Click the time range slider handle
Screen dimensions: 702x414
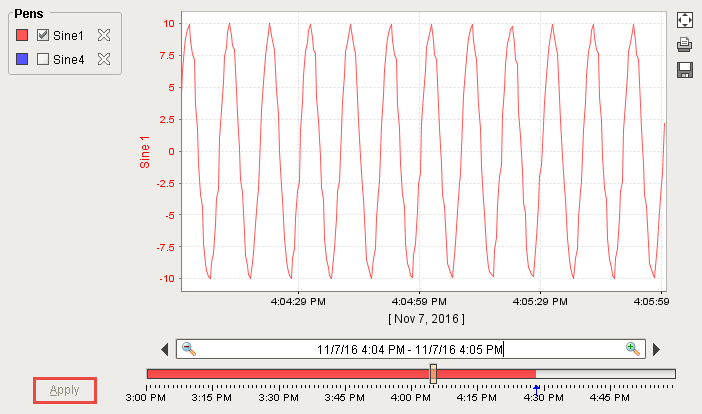pos(433,373)
